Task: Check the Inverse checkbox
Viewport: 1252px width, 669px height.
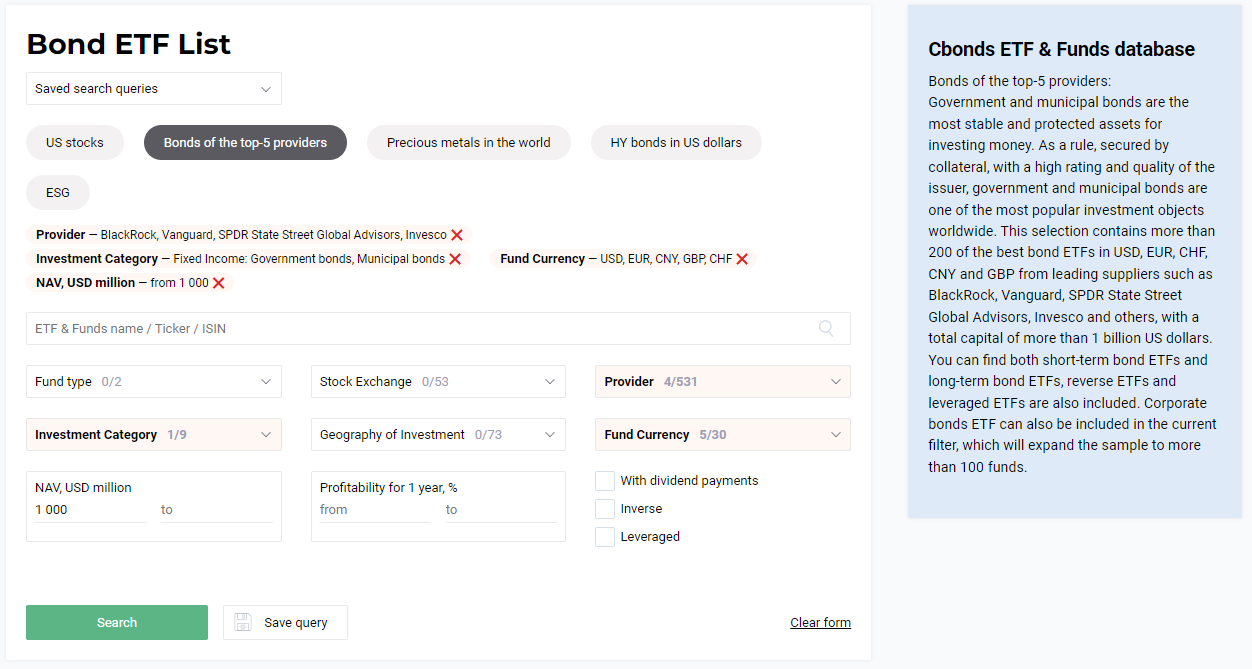Action: pyautogui.click(x=604, y=508)
